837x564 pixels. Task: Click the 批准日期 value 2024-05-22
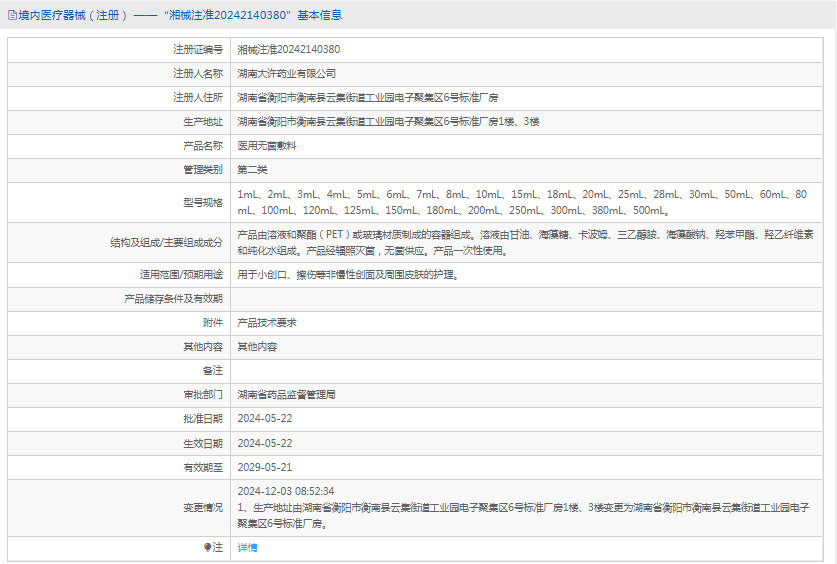click(x=265, y=418)
